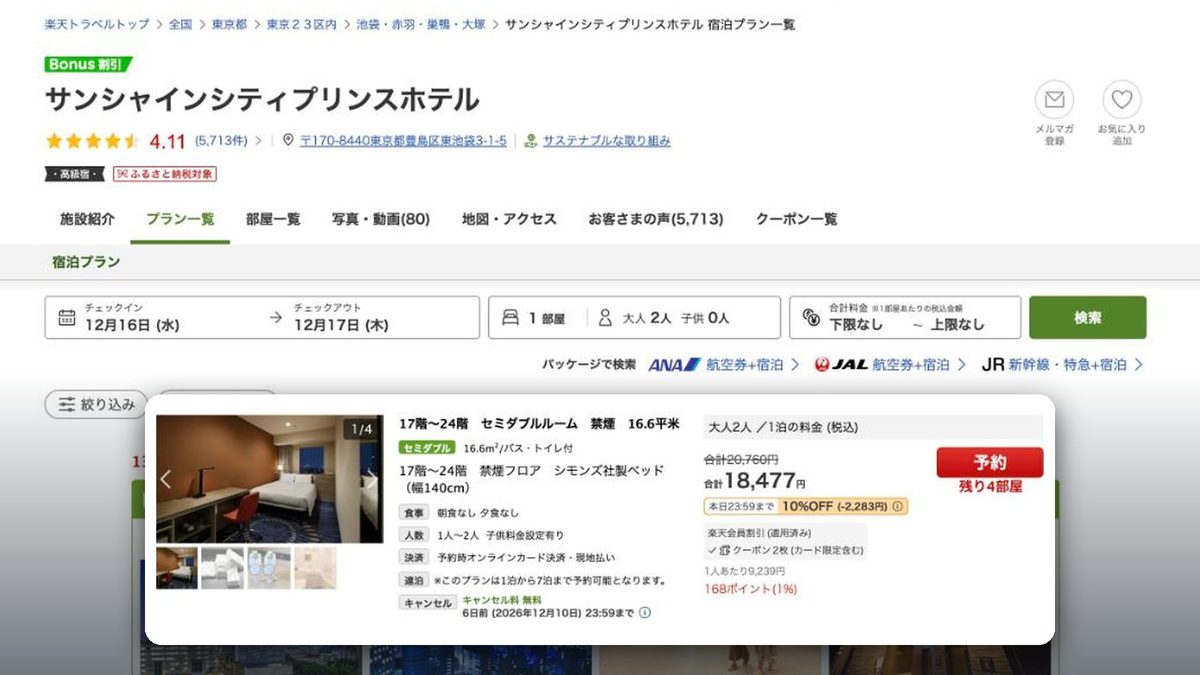Click the メルマガ登録 envelope icon
The height and width of the screenshot is (675, 1200).
(1054, 100)
